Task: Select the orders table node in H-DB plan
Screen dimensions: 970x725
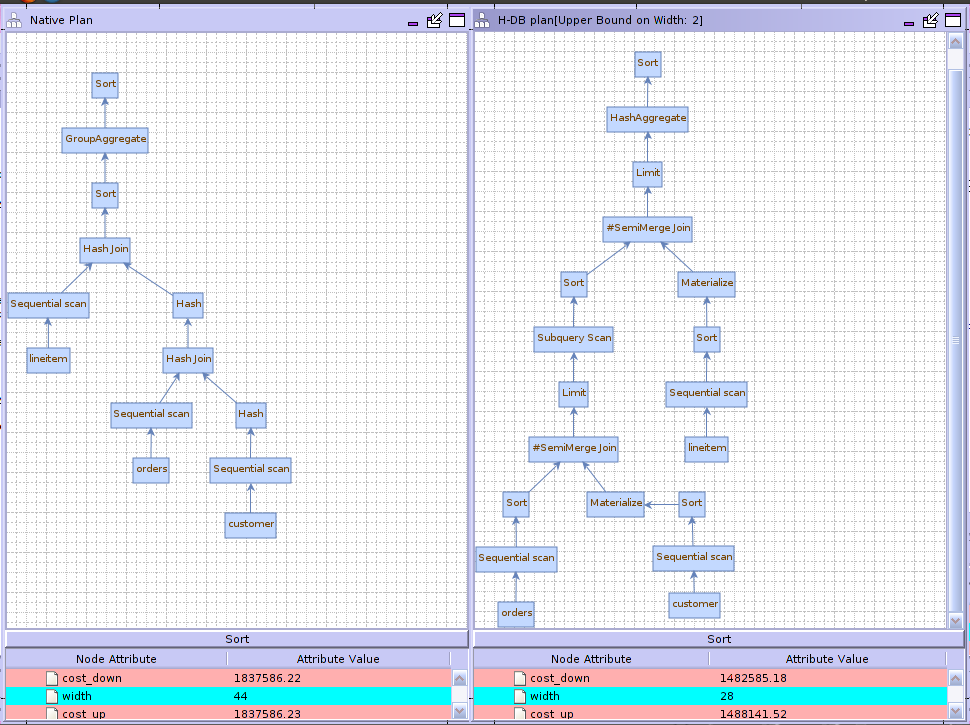Action: pyautogui.click(x=516, y=613)
